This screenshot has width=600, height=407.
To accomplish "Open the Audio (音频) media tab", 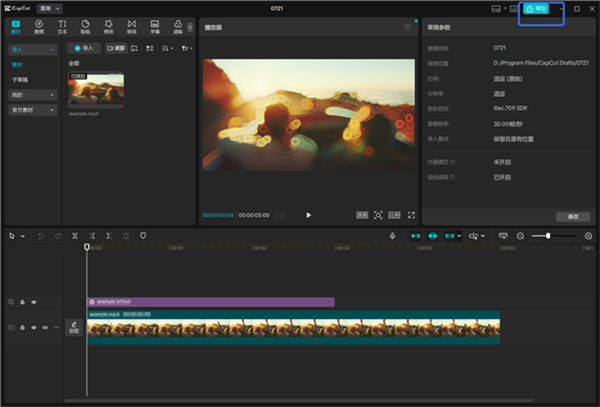I will (39, 25).
